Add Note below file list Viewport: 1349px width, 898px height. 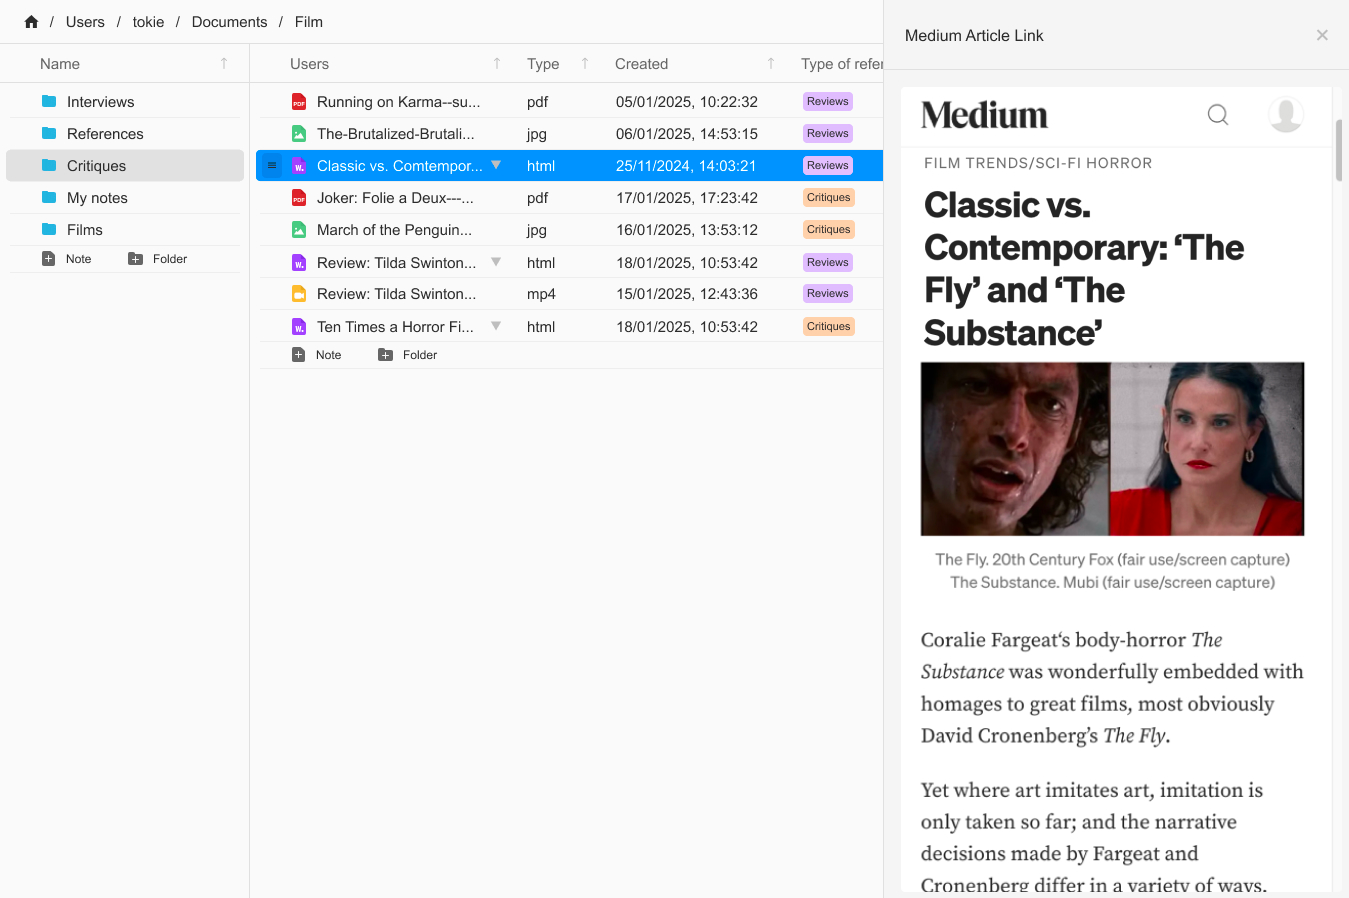317,355
